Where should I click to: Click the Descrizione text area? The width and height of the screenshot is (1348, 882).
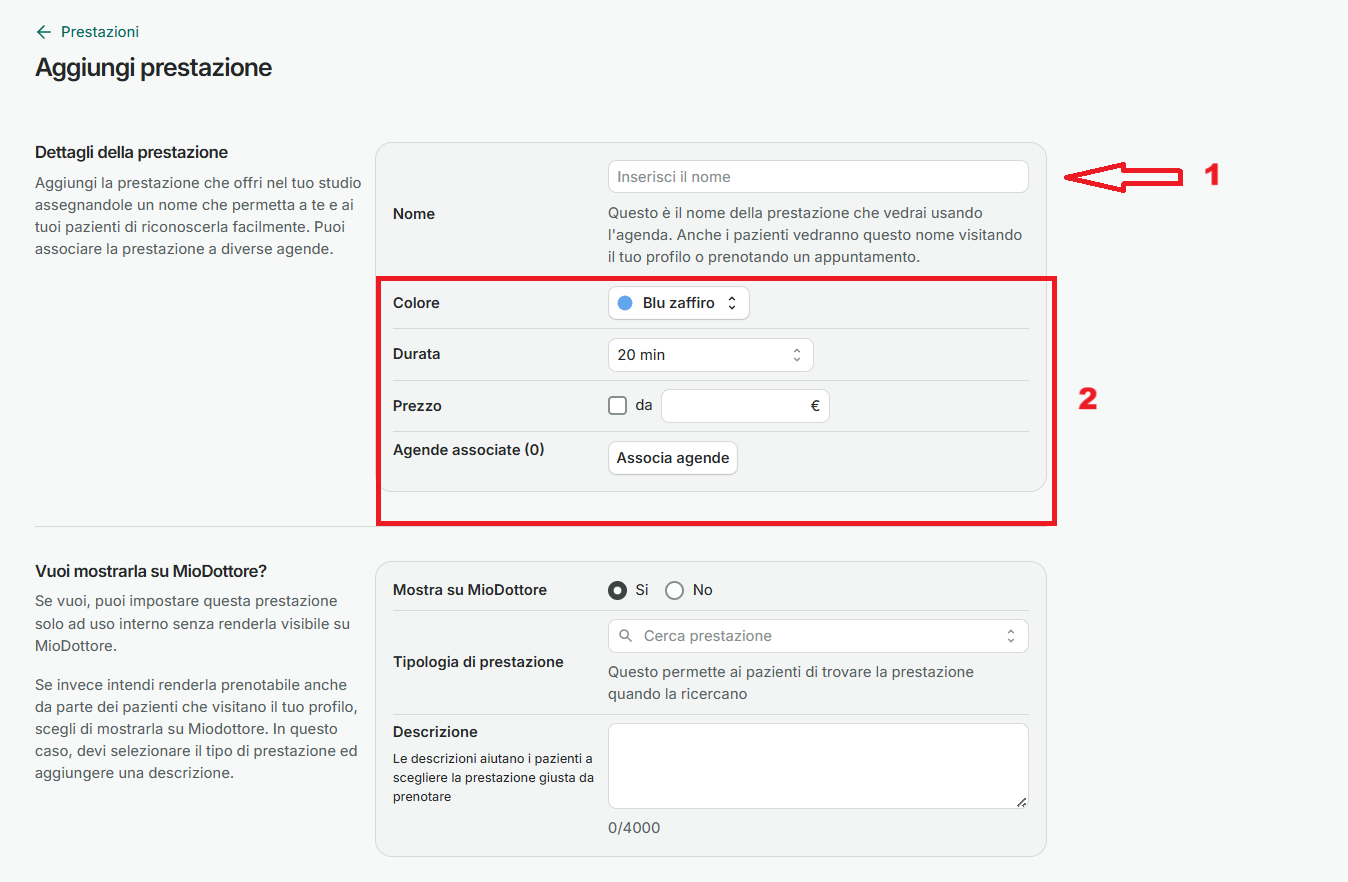pyautogui.click(x=818, y=766)
